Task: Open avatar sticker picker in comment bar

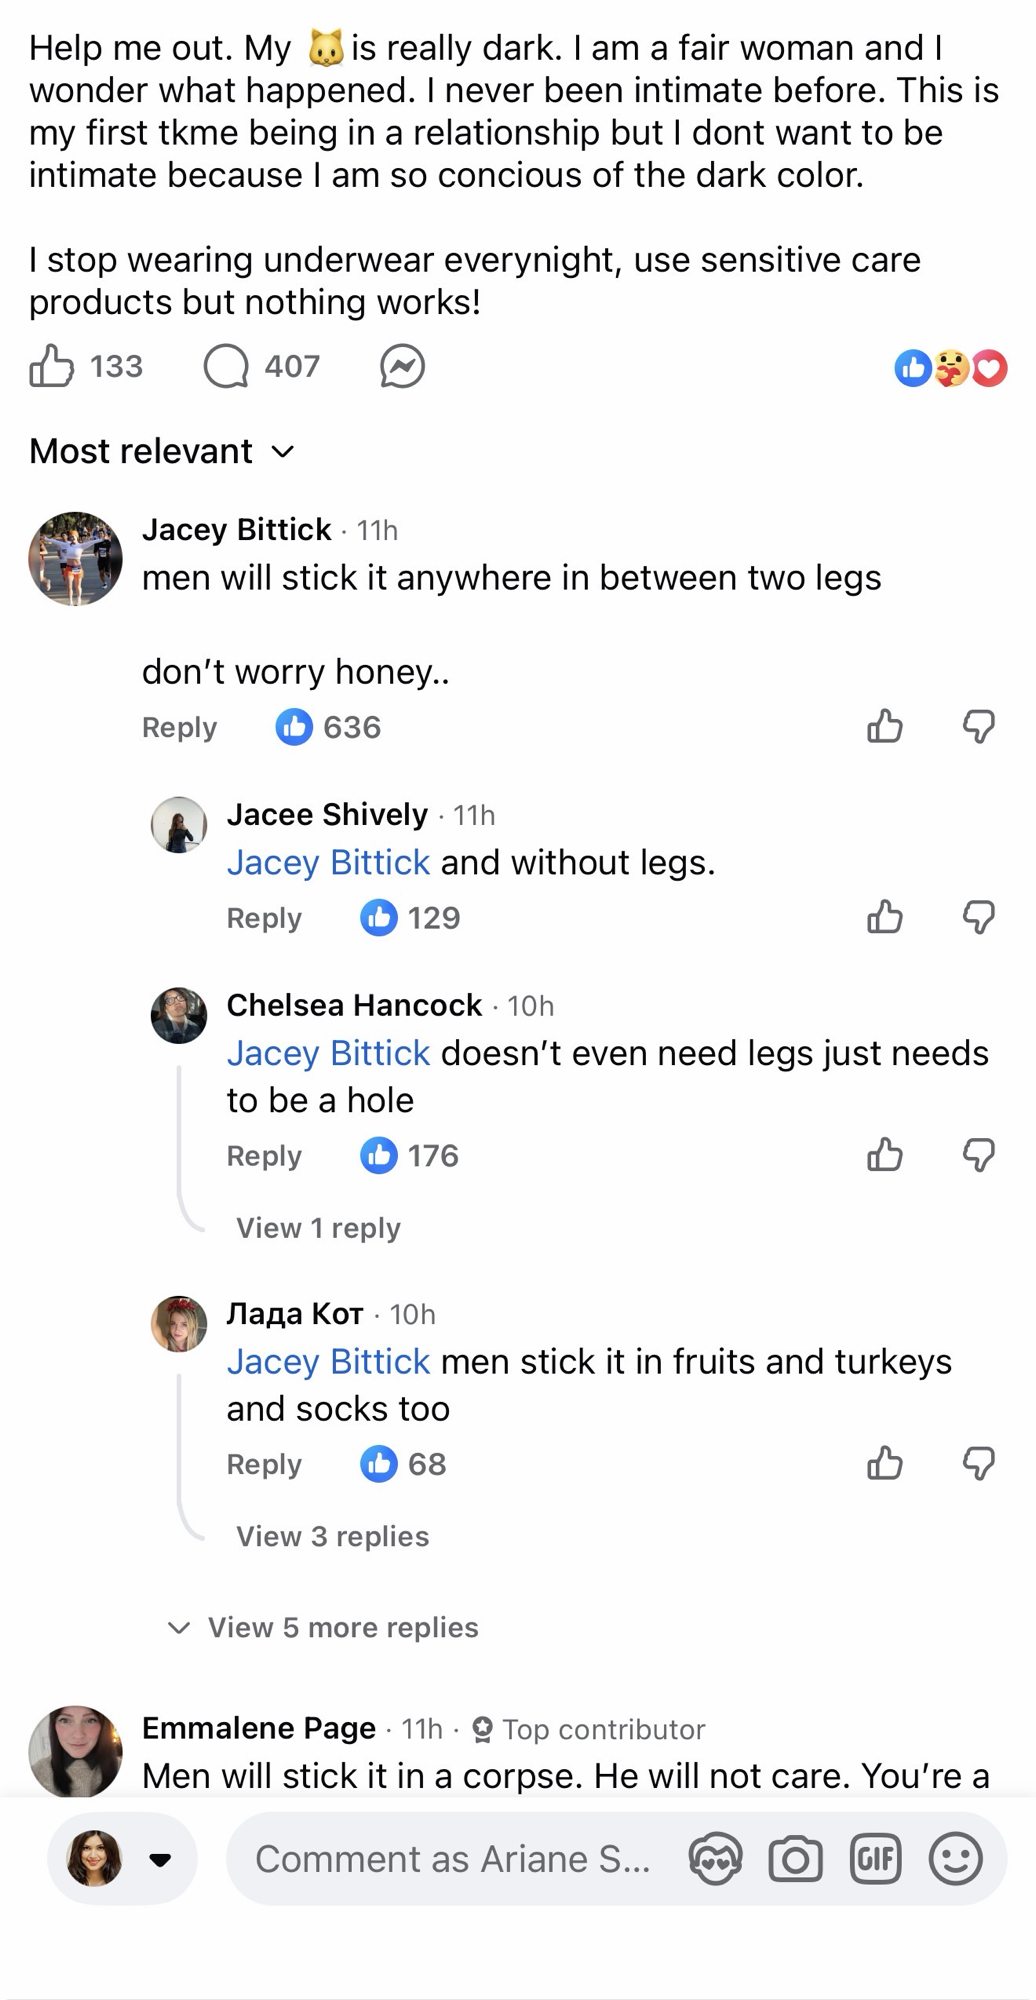Action: [715, 1859]
